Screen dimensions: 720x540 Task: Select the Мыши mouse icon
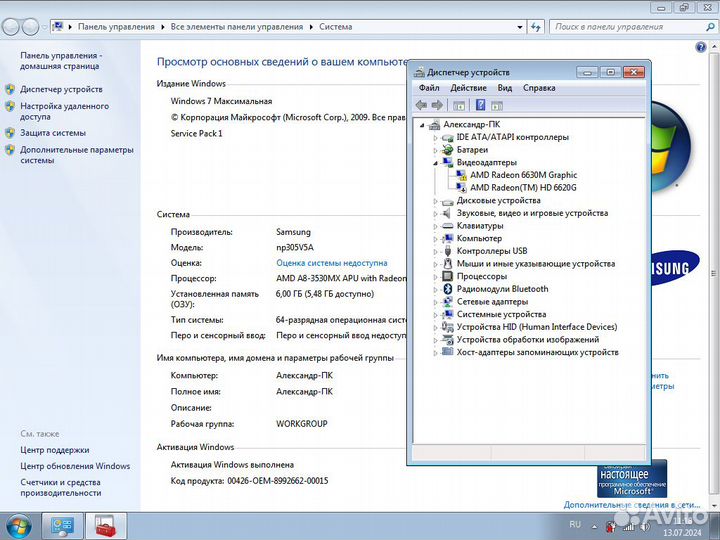pyautogui.click(x=447, y=264)
